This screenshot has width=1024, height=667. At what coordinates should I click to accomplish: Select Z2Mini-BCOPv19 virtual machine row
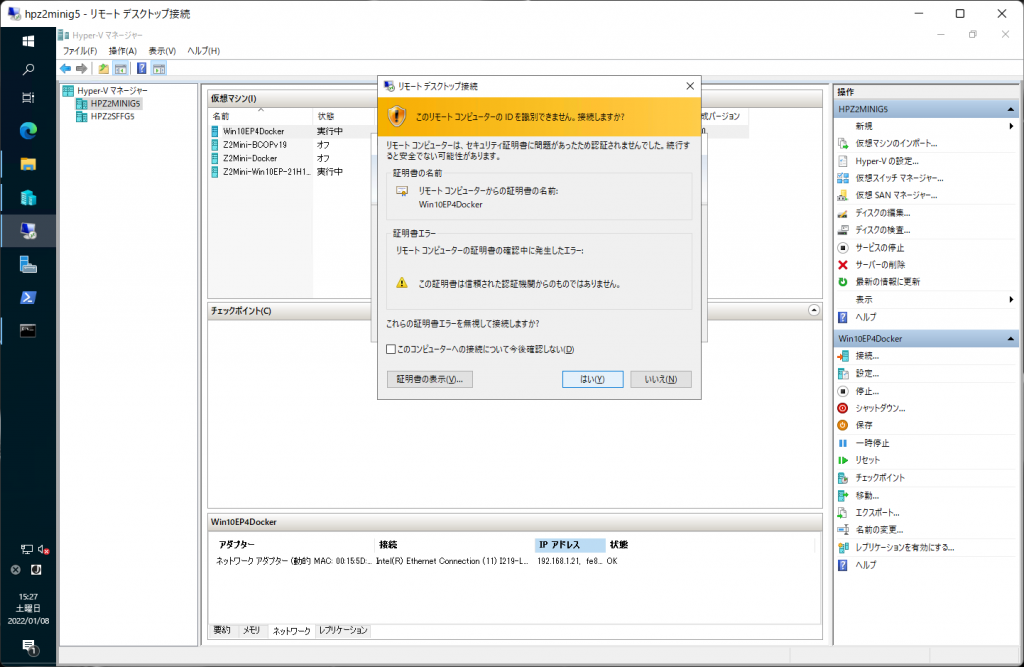tap(255, 145)
